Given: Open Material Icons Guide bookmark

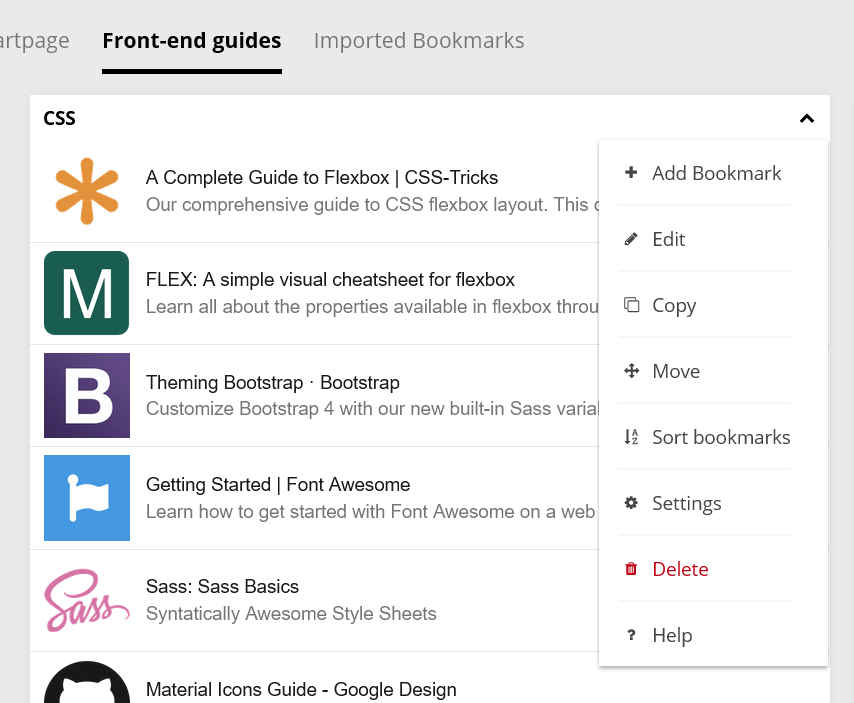Looking at the screenshot, I should tap(301, 689).
